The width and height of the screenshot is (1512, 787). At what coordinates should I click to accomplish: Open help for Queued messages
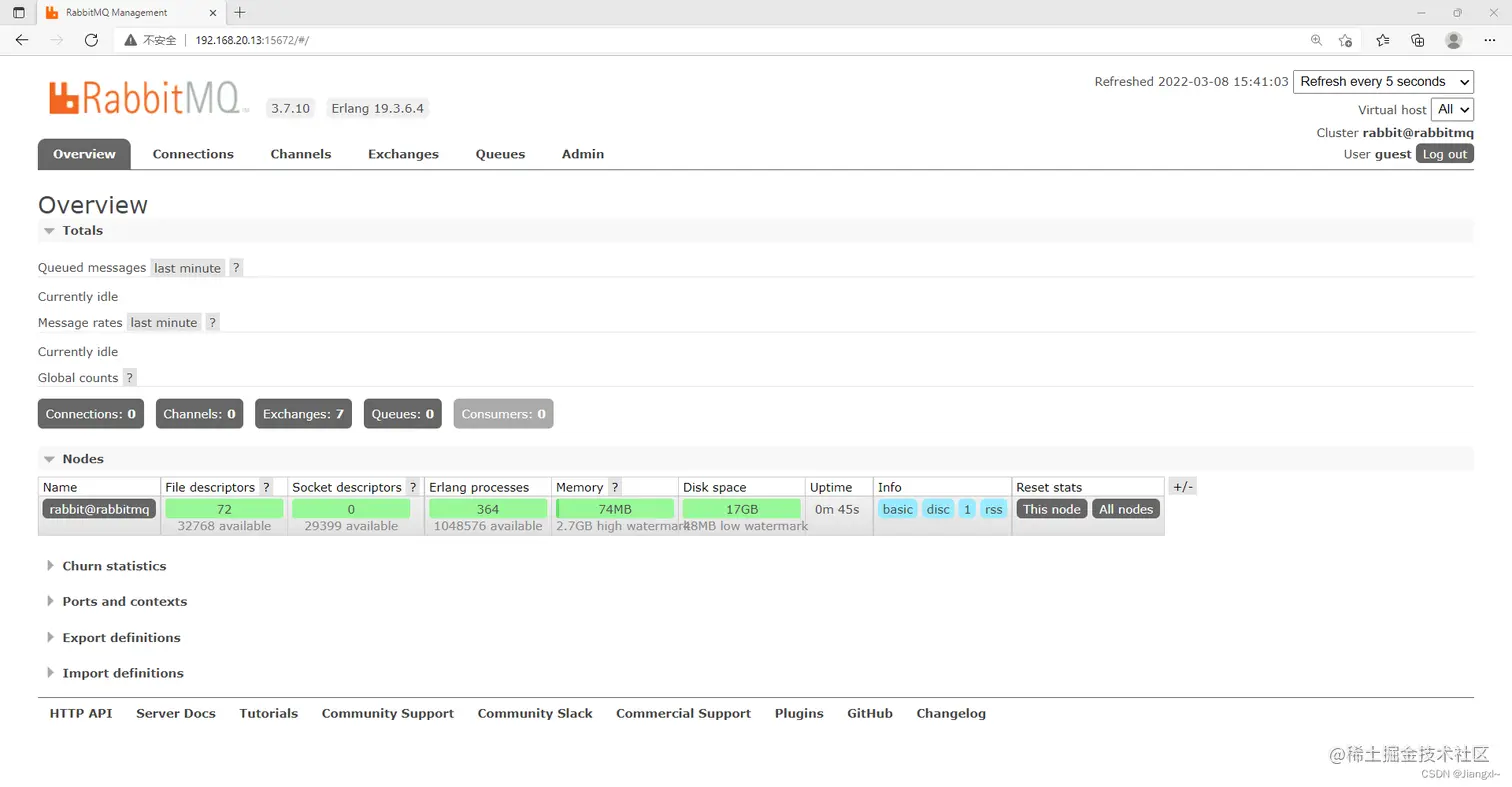(236, 268)
